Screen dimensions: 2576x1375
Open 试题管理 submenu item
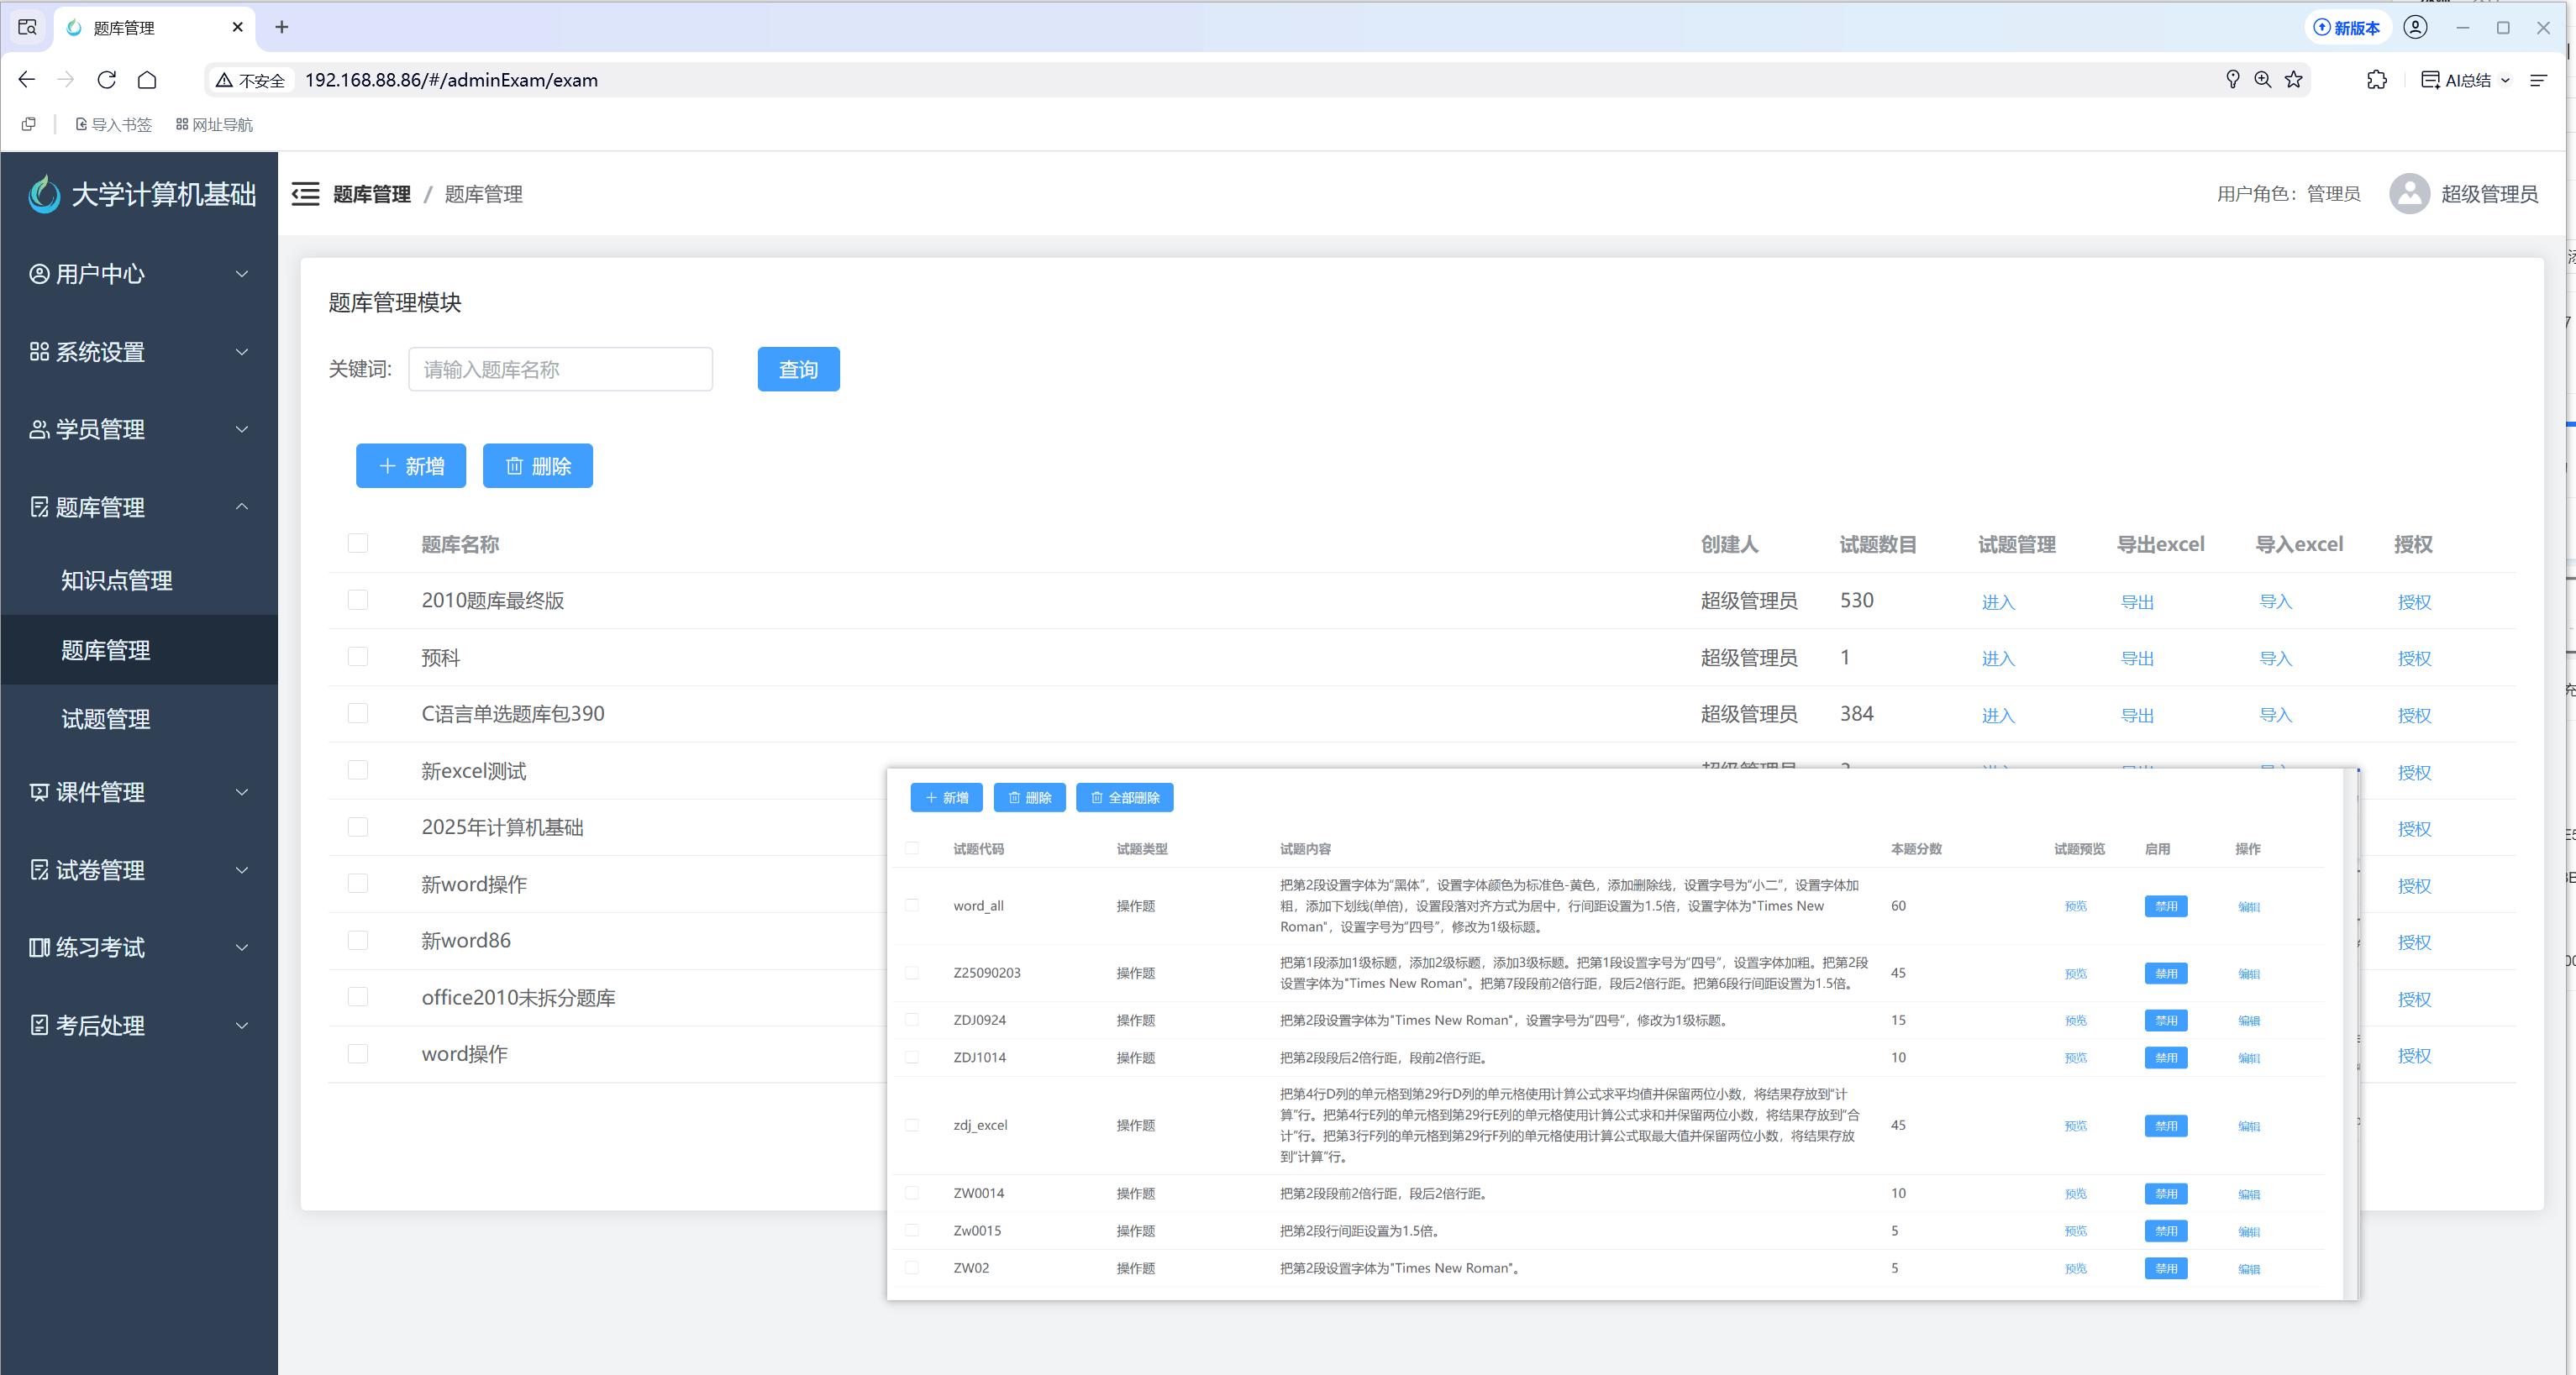(x=106, y=719)
